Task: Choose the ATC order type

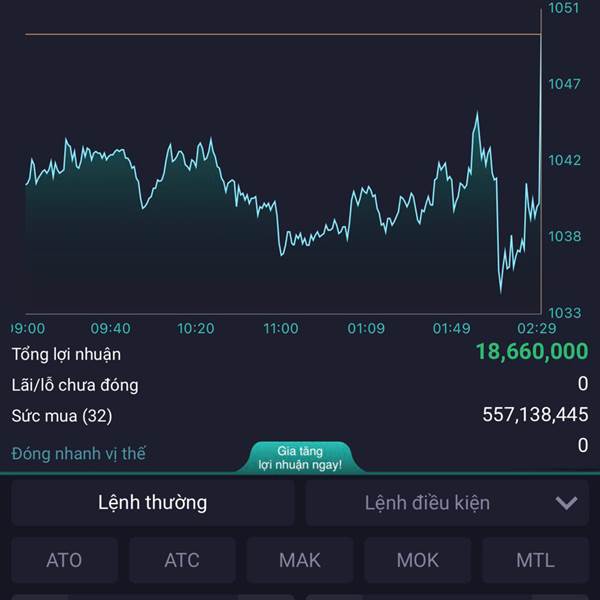Action: click(182, 560)
